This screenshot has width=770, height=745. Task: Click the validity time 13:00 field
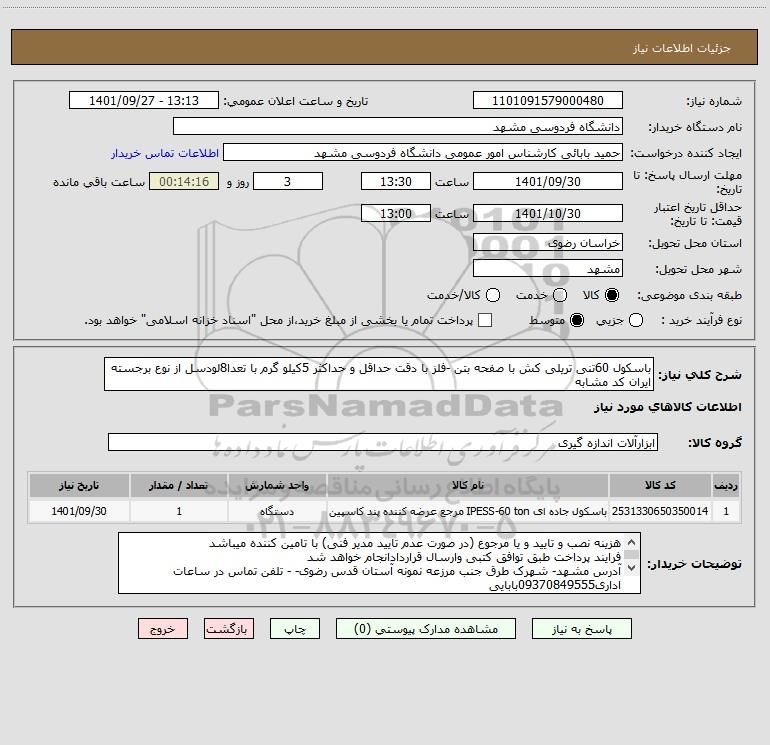396,213
